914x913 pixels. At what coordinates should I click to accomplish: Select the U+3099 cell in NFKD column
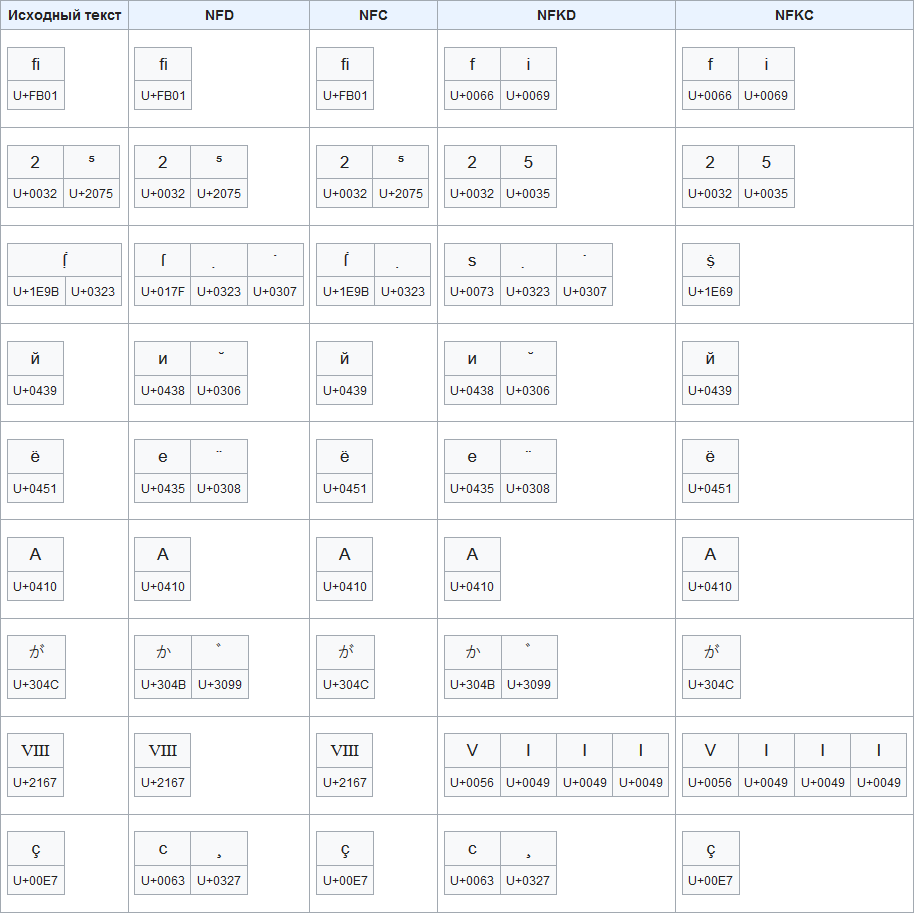528,667
